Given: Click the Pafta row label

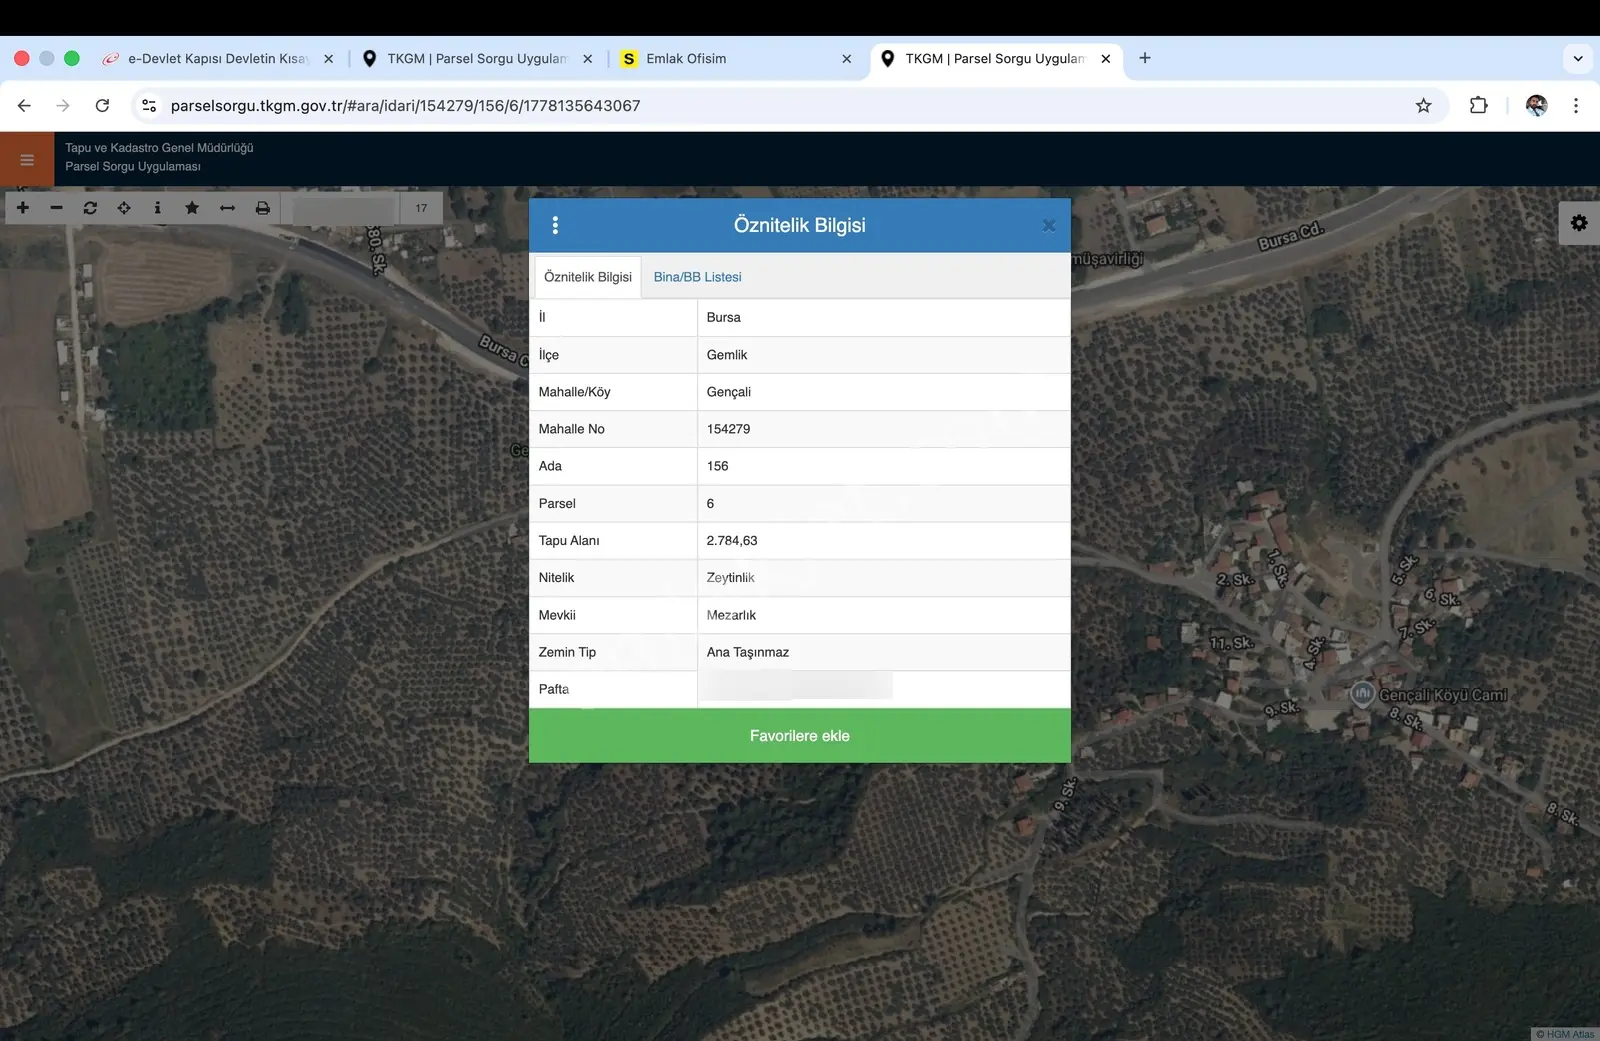Looking at the screenshot, I should point(553,689).
